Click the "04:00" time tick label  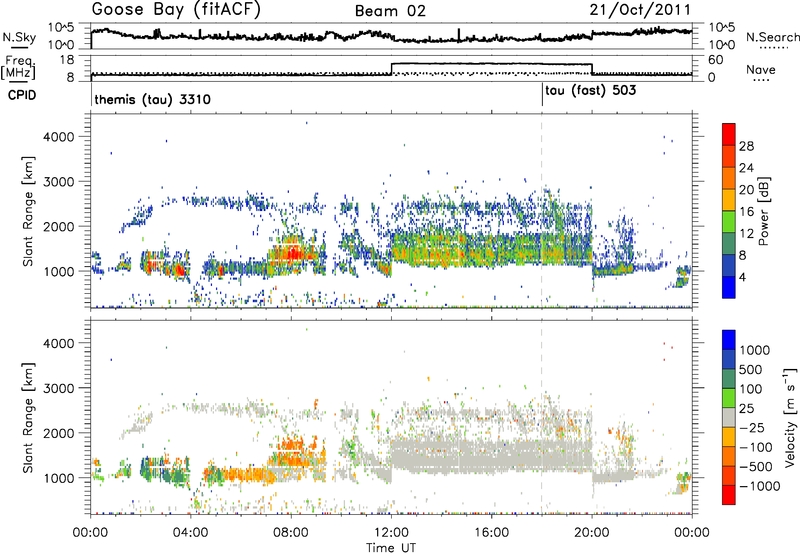(191, 533)
